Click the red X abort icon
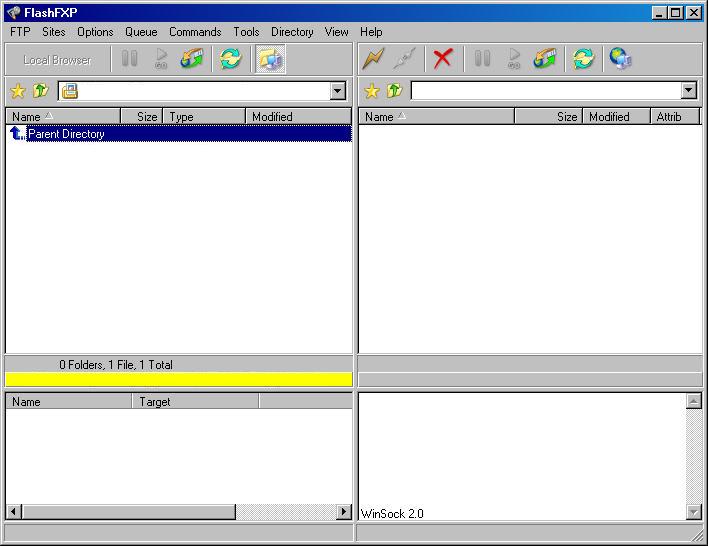Viewport: 708px width, 546px height. (x=442, y=59)
